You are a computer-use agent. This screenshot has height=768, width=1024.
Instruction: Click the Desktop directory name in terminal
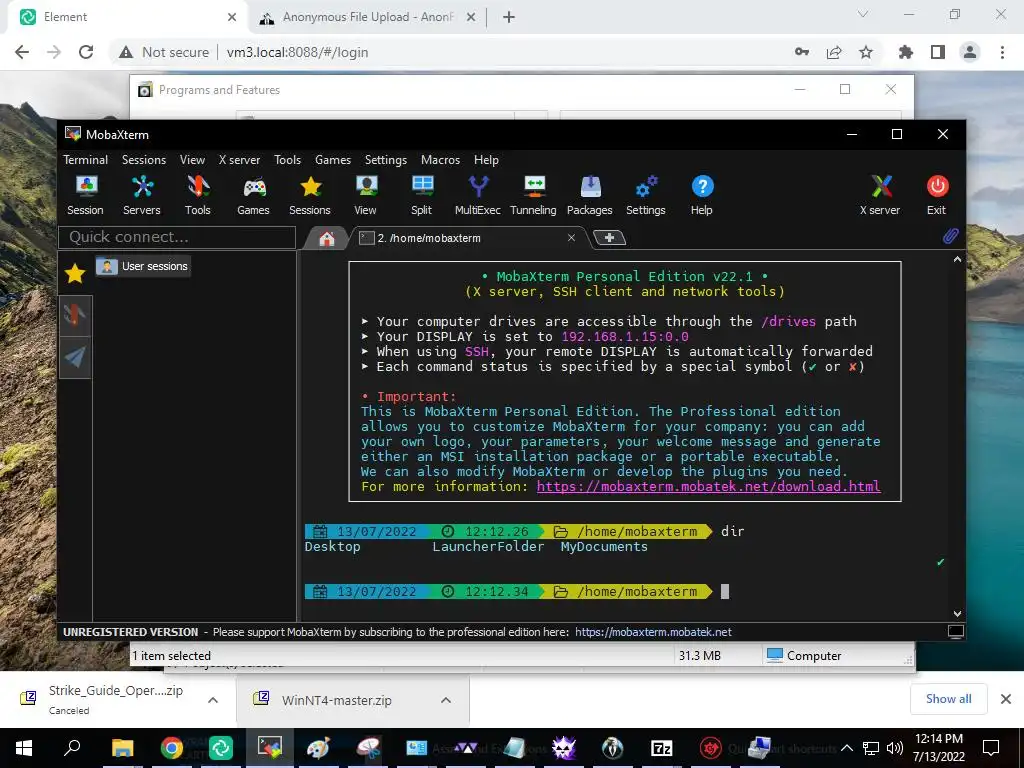pos(332,547)
